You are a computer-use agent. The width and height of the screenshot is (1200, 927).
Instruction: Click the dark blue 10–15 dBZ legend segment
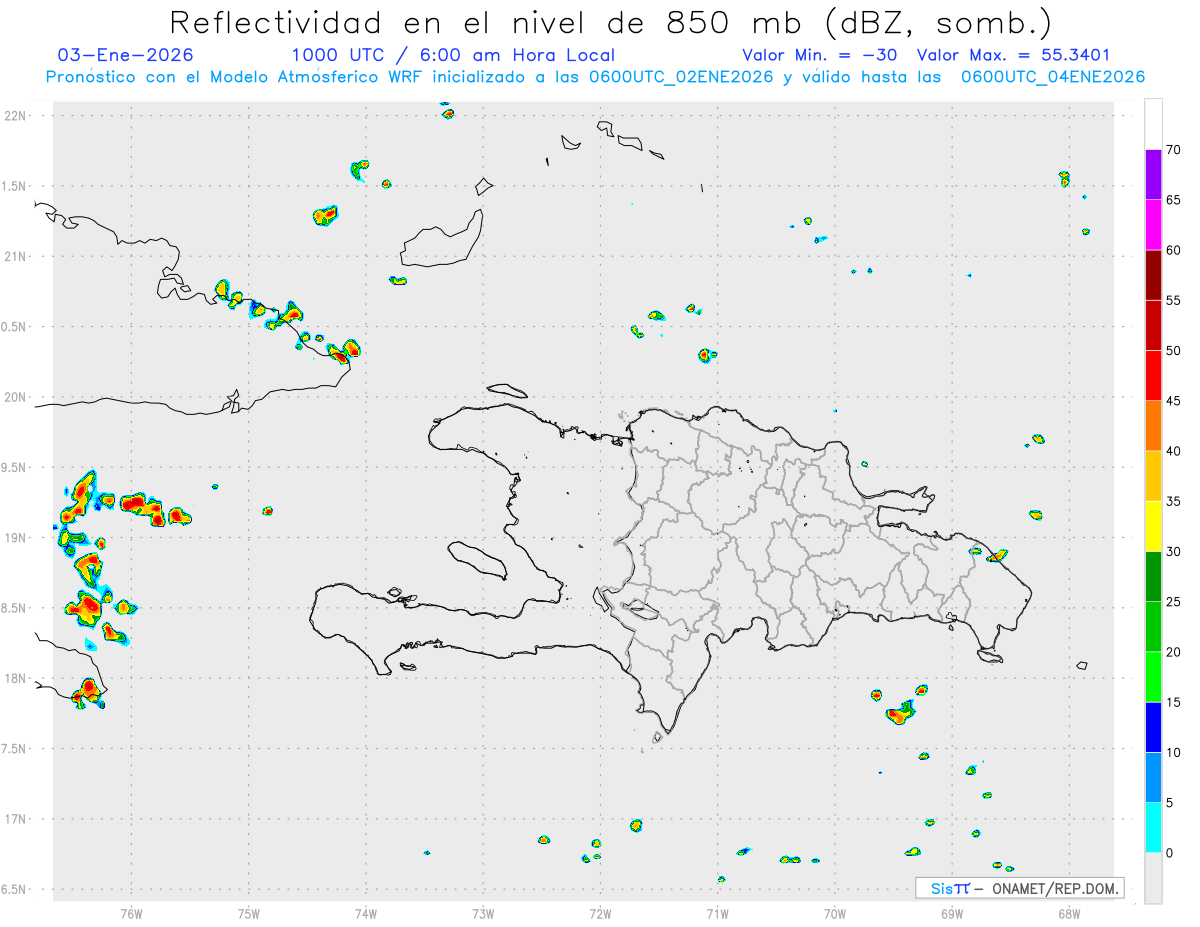tap(1153, 727)
